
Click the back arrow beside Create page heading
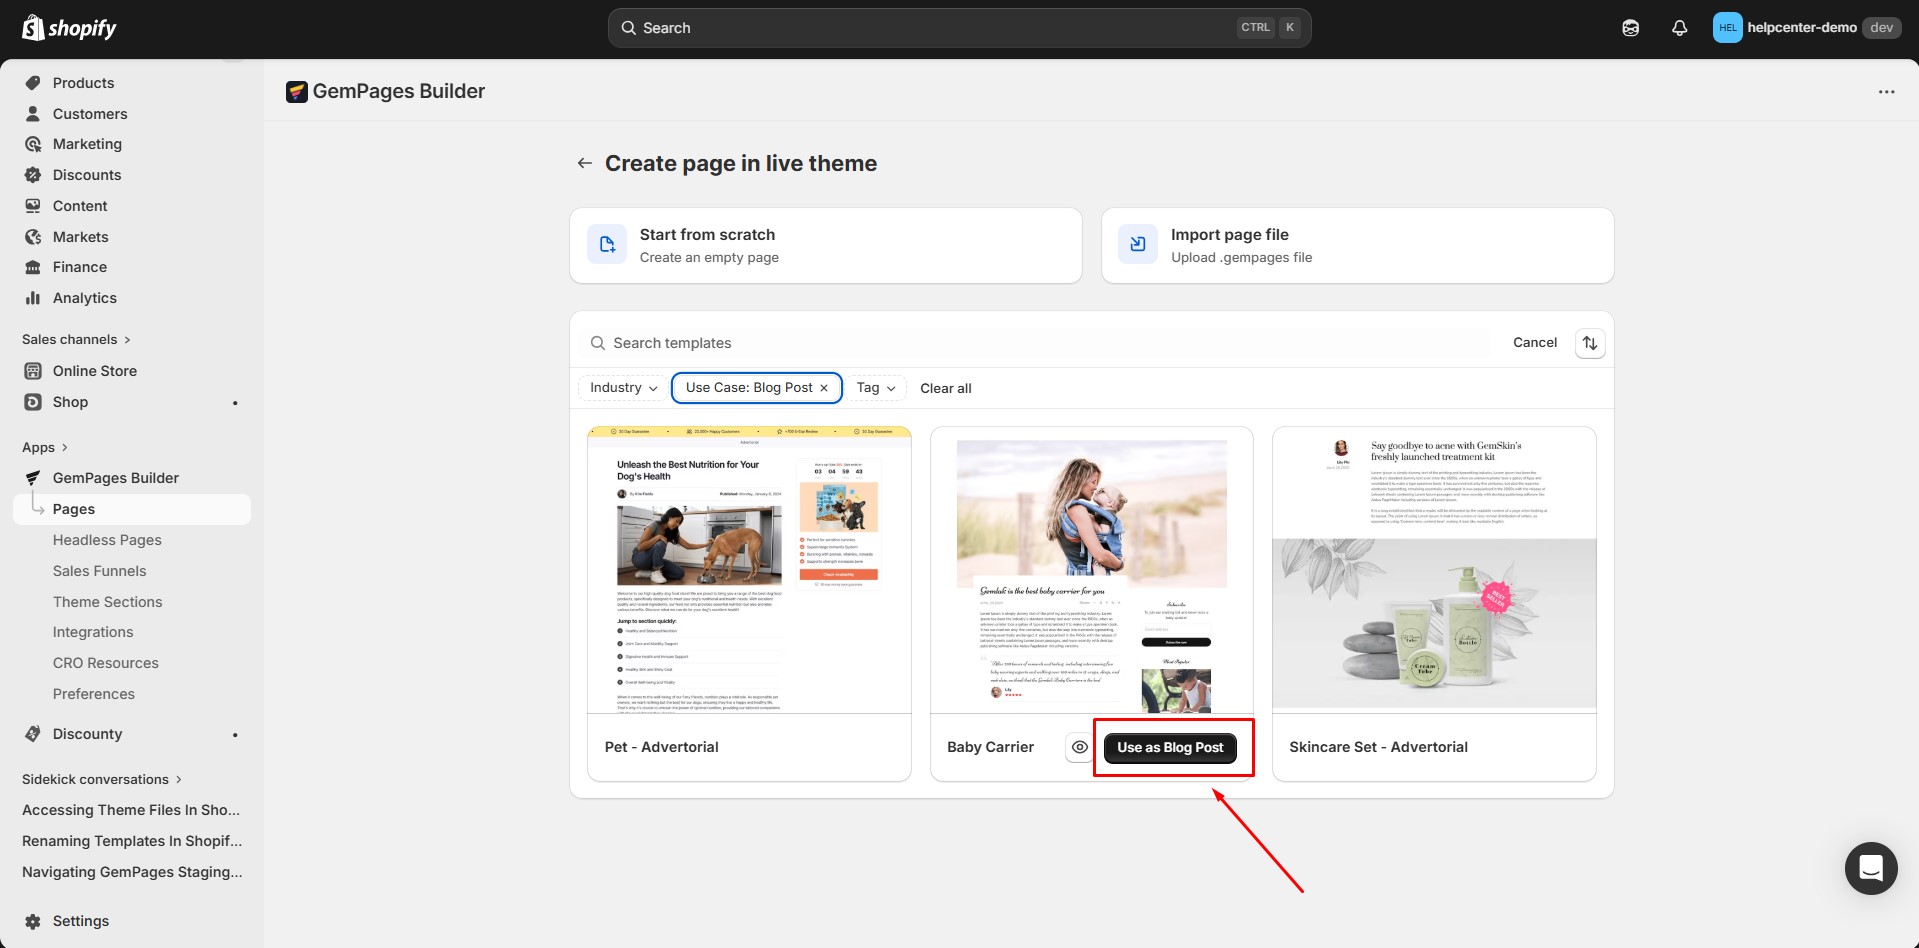pyautogui.click(x=585, y=163)
